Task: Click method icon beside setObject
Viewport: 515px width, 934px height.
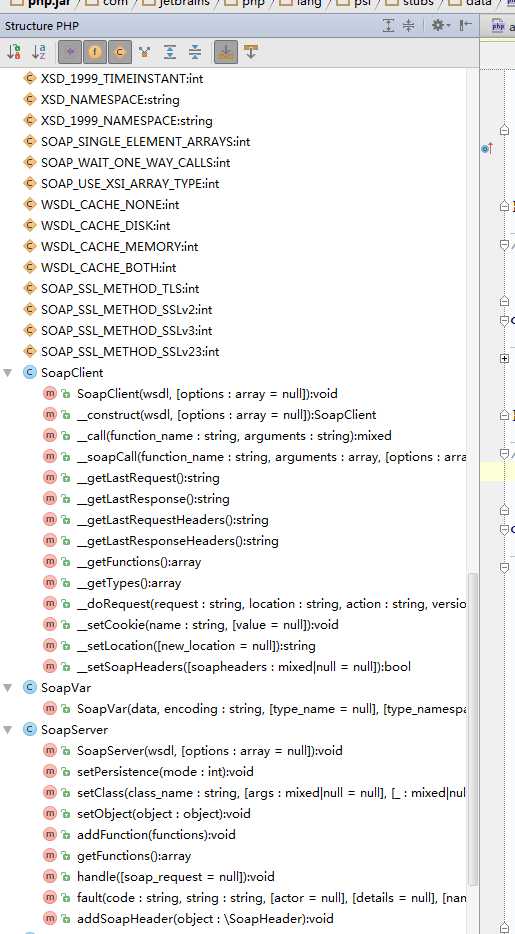Action: click(50, 814)
